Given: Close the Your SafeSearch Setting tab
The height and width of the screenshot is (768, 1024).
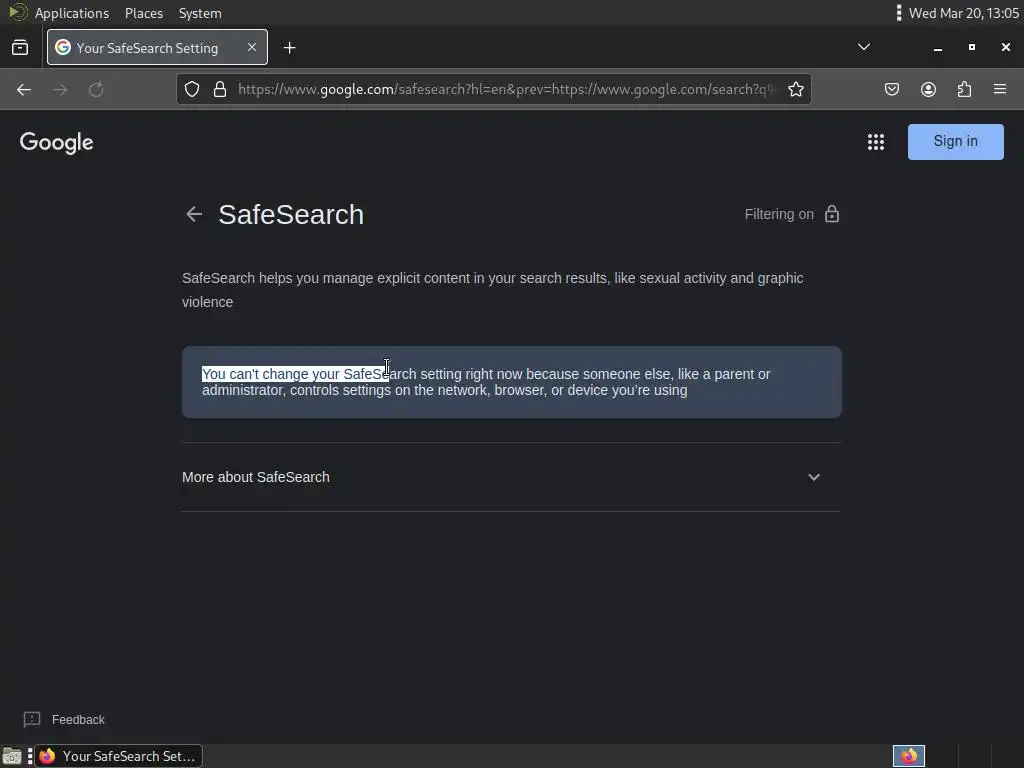Looking at the screenshot, I should tap(252, 47).
